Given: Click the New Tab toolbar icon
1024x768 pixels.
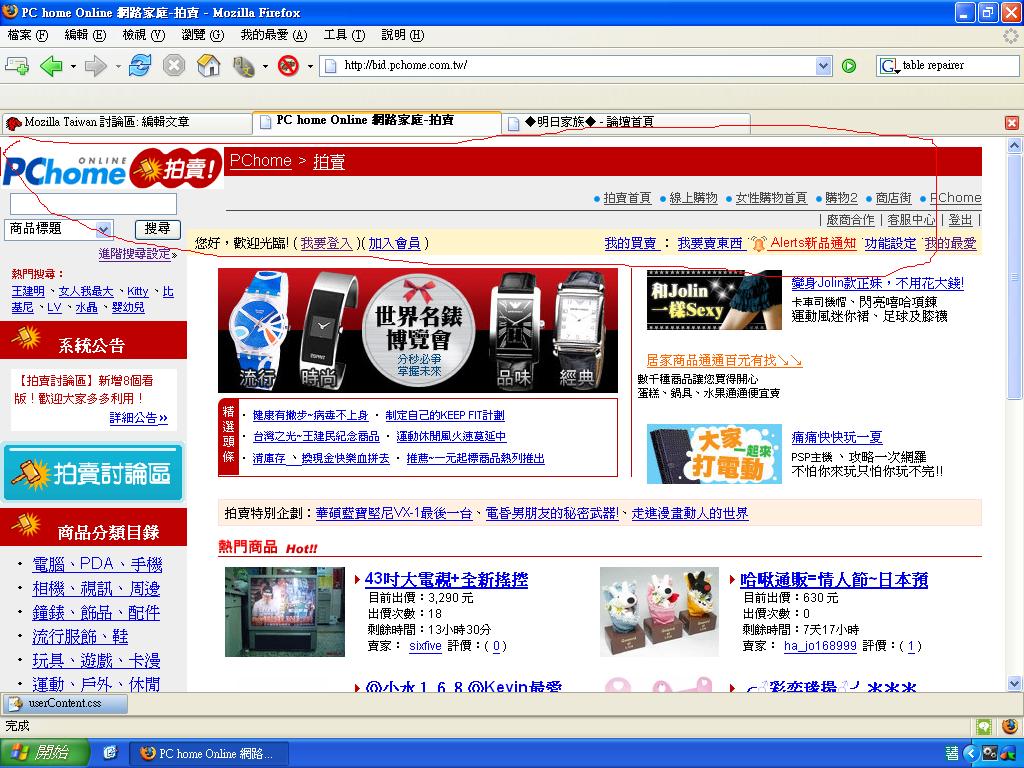Looking at the screenshot, I should pos(17,66).
